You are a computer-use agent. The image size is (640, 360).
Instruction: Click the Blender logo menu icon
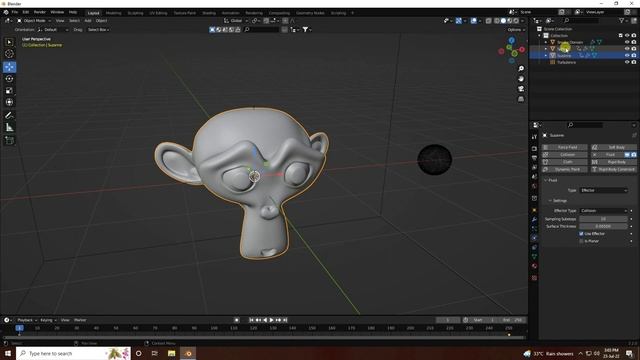tap(6, 12)
